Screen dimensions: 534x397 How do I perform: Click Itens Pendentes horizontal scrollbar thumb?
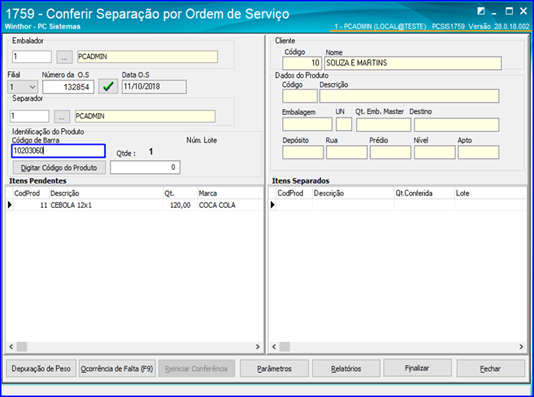tap(22, 347)
